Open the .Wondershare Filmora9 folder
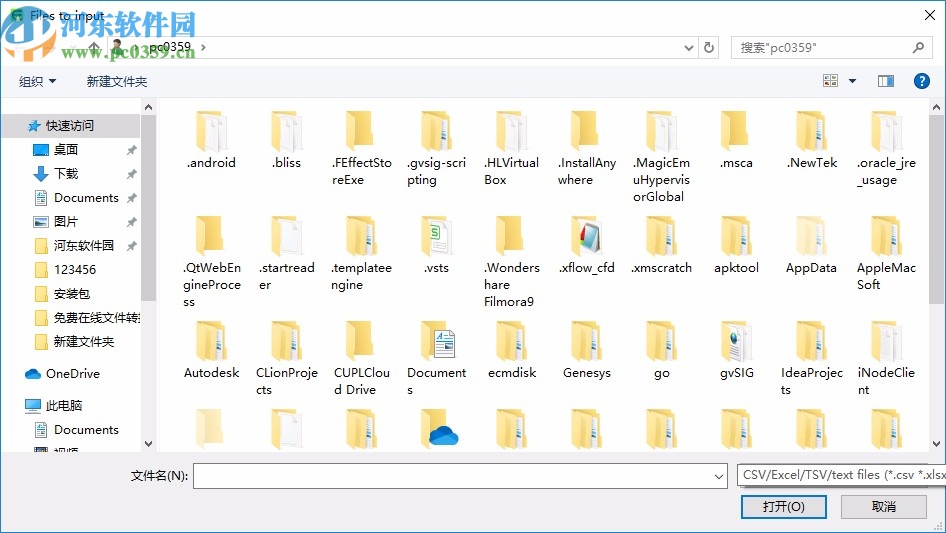 (x=511, y=262)
